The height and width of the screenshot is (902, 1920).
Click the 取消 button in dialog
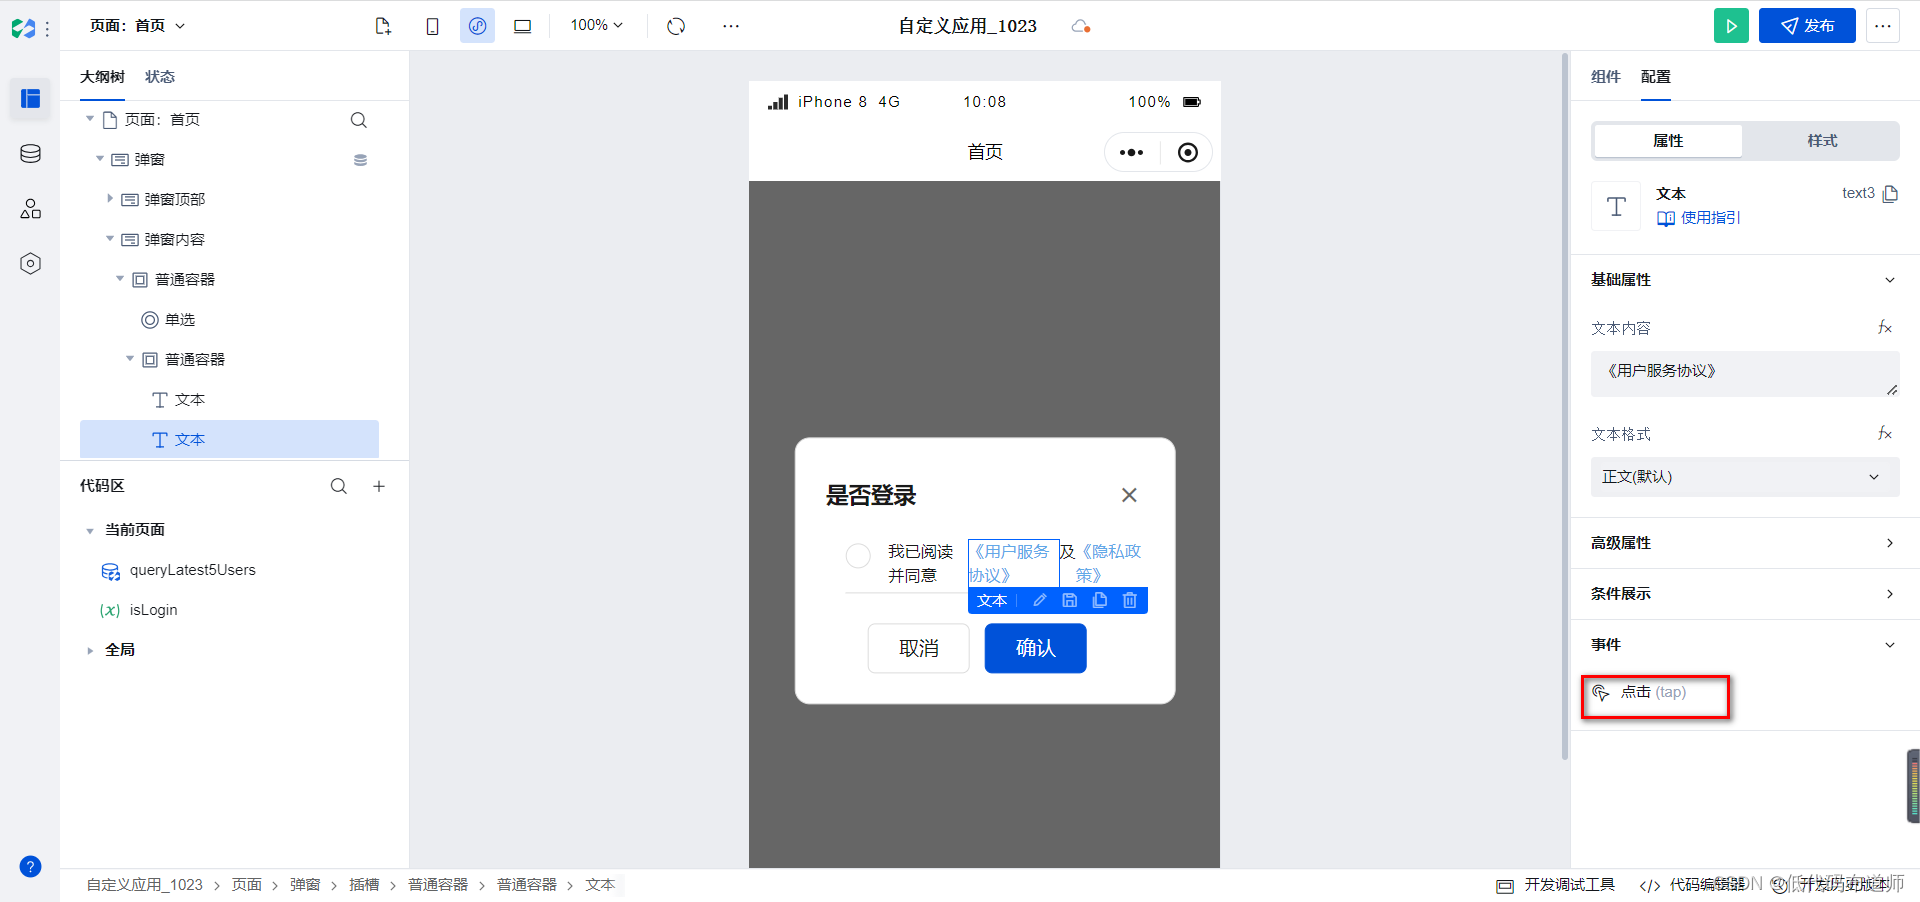[918, 648]
